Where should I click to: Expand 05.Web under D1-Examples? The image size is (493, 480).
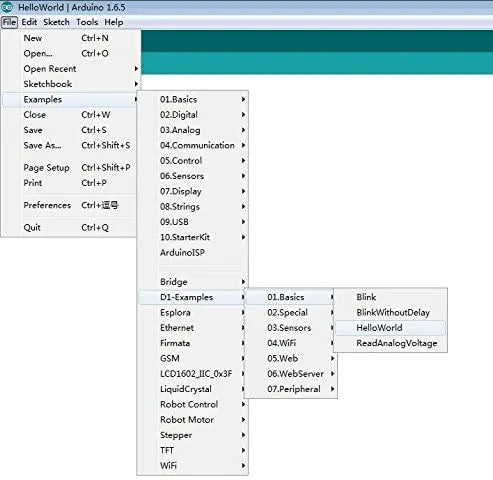coord(291,358)
